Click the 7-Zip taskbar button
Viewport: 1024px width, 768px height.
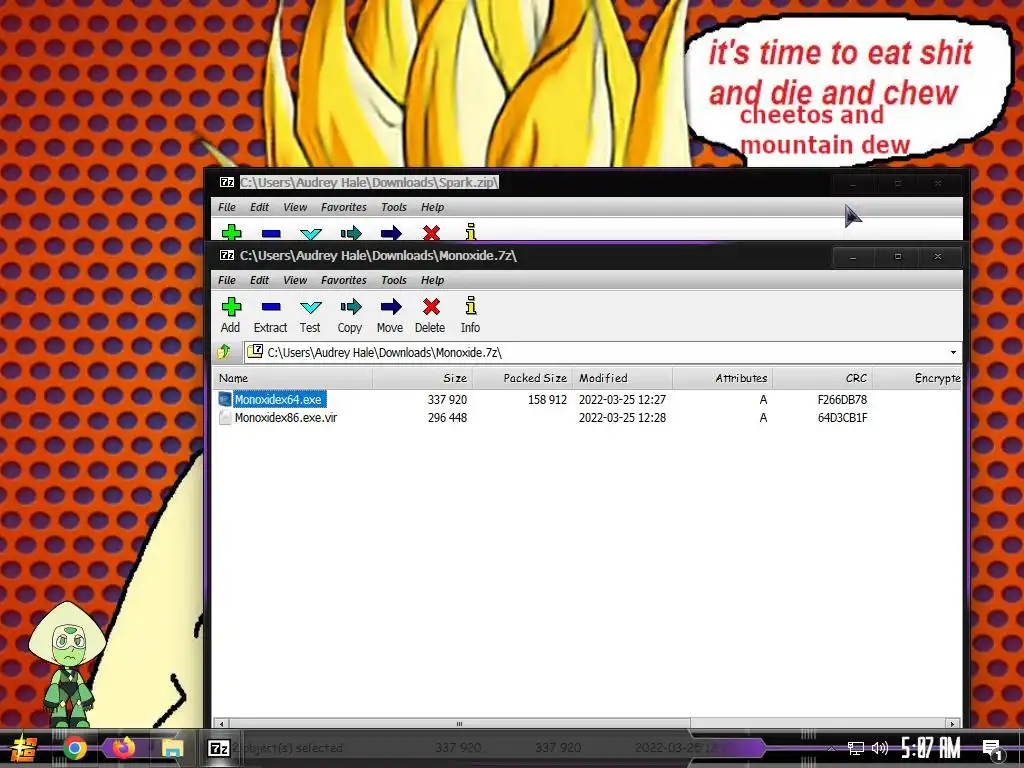click(219, 748)
